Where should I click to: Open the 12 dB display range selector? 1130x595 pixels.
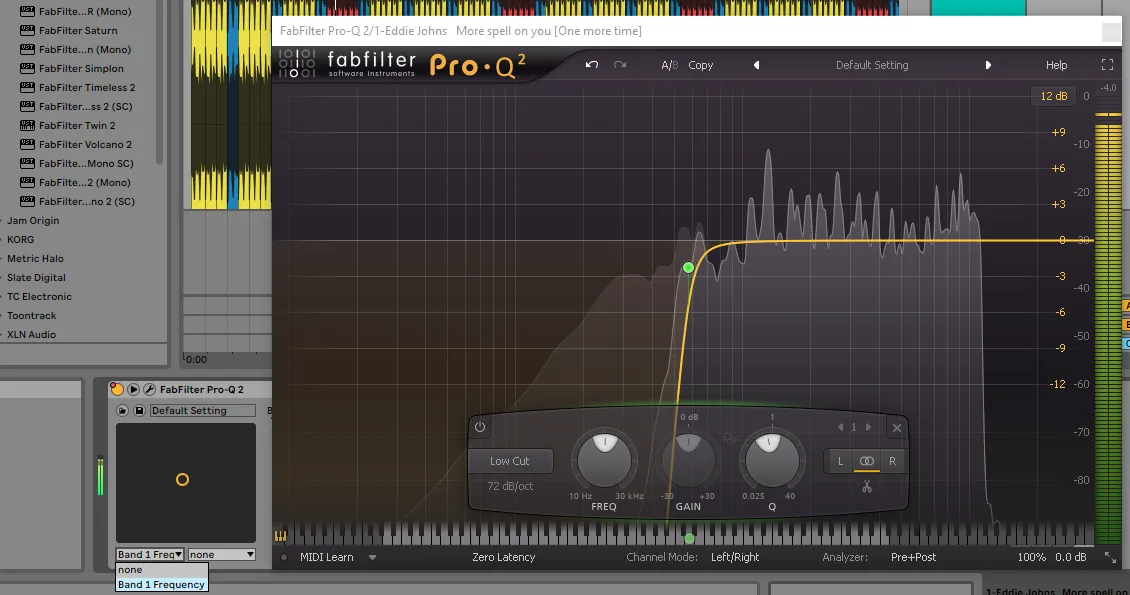point(1054,96)
